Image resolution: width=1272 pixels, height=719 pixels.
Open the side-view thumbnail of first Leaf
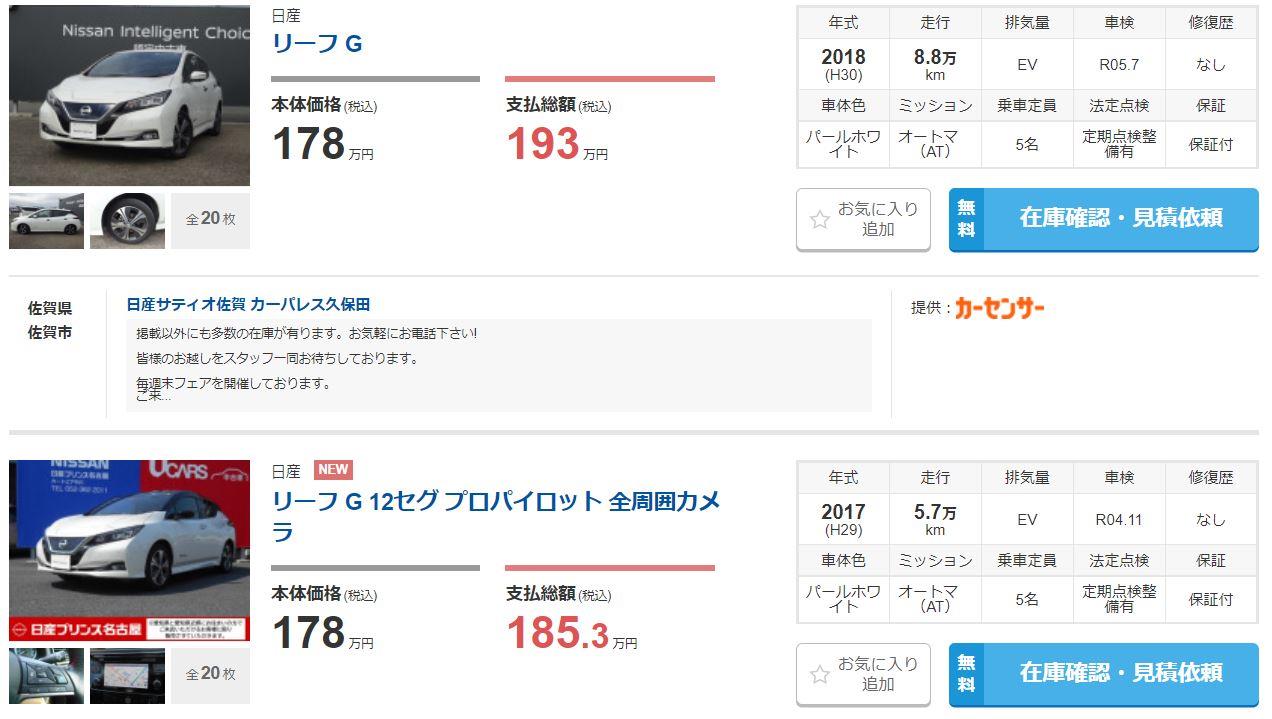47,221
